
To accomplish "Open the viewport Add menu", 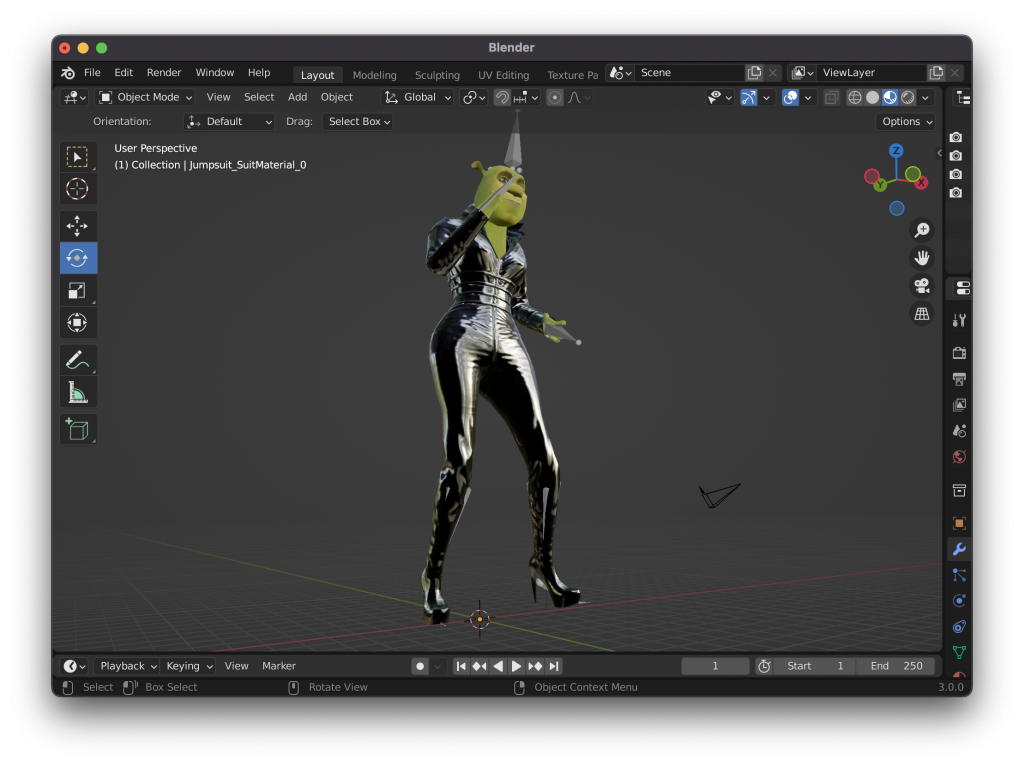I will (x=297, y=97).
